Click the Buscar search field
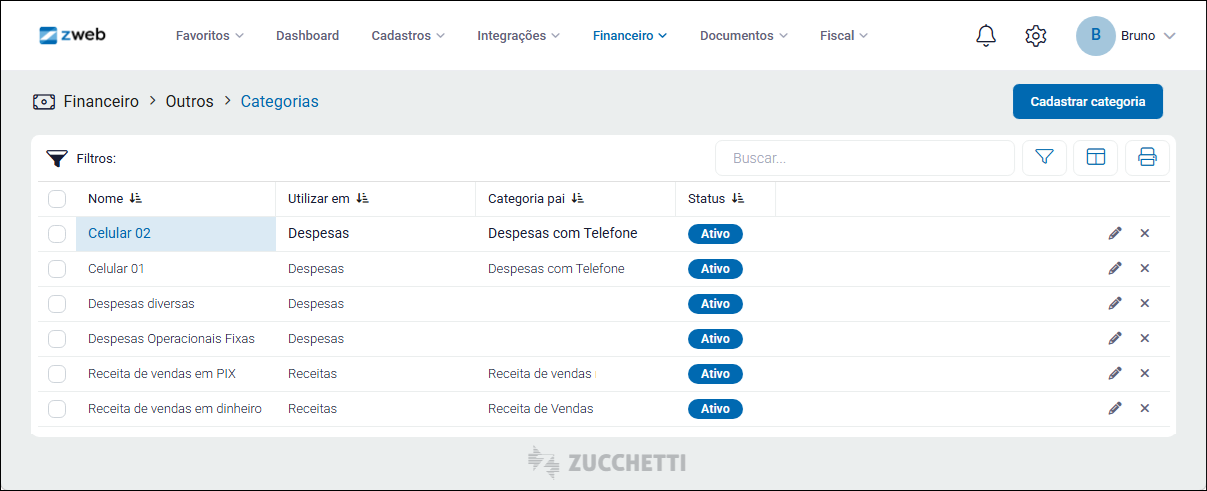The width and height of the screenshot is (1207, 491). (865, 158)
